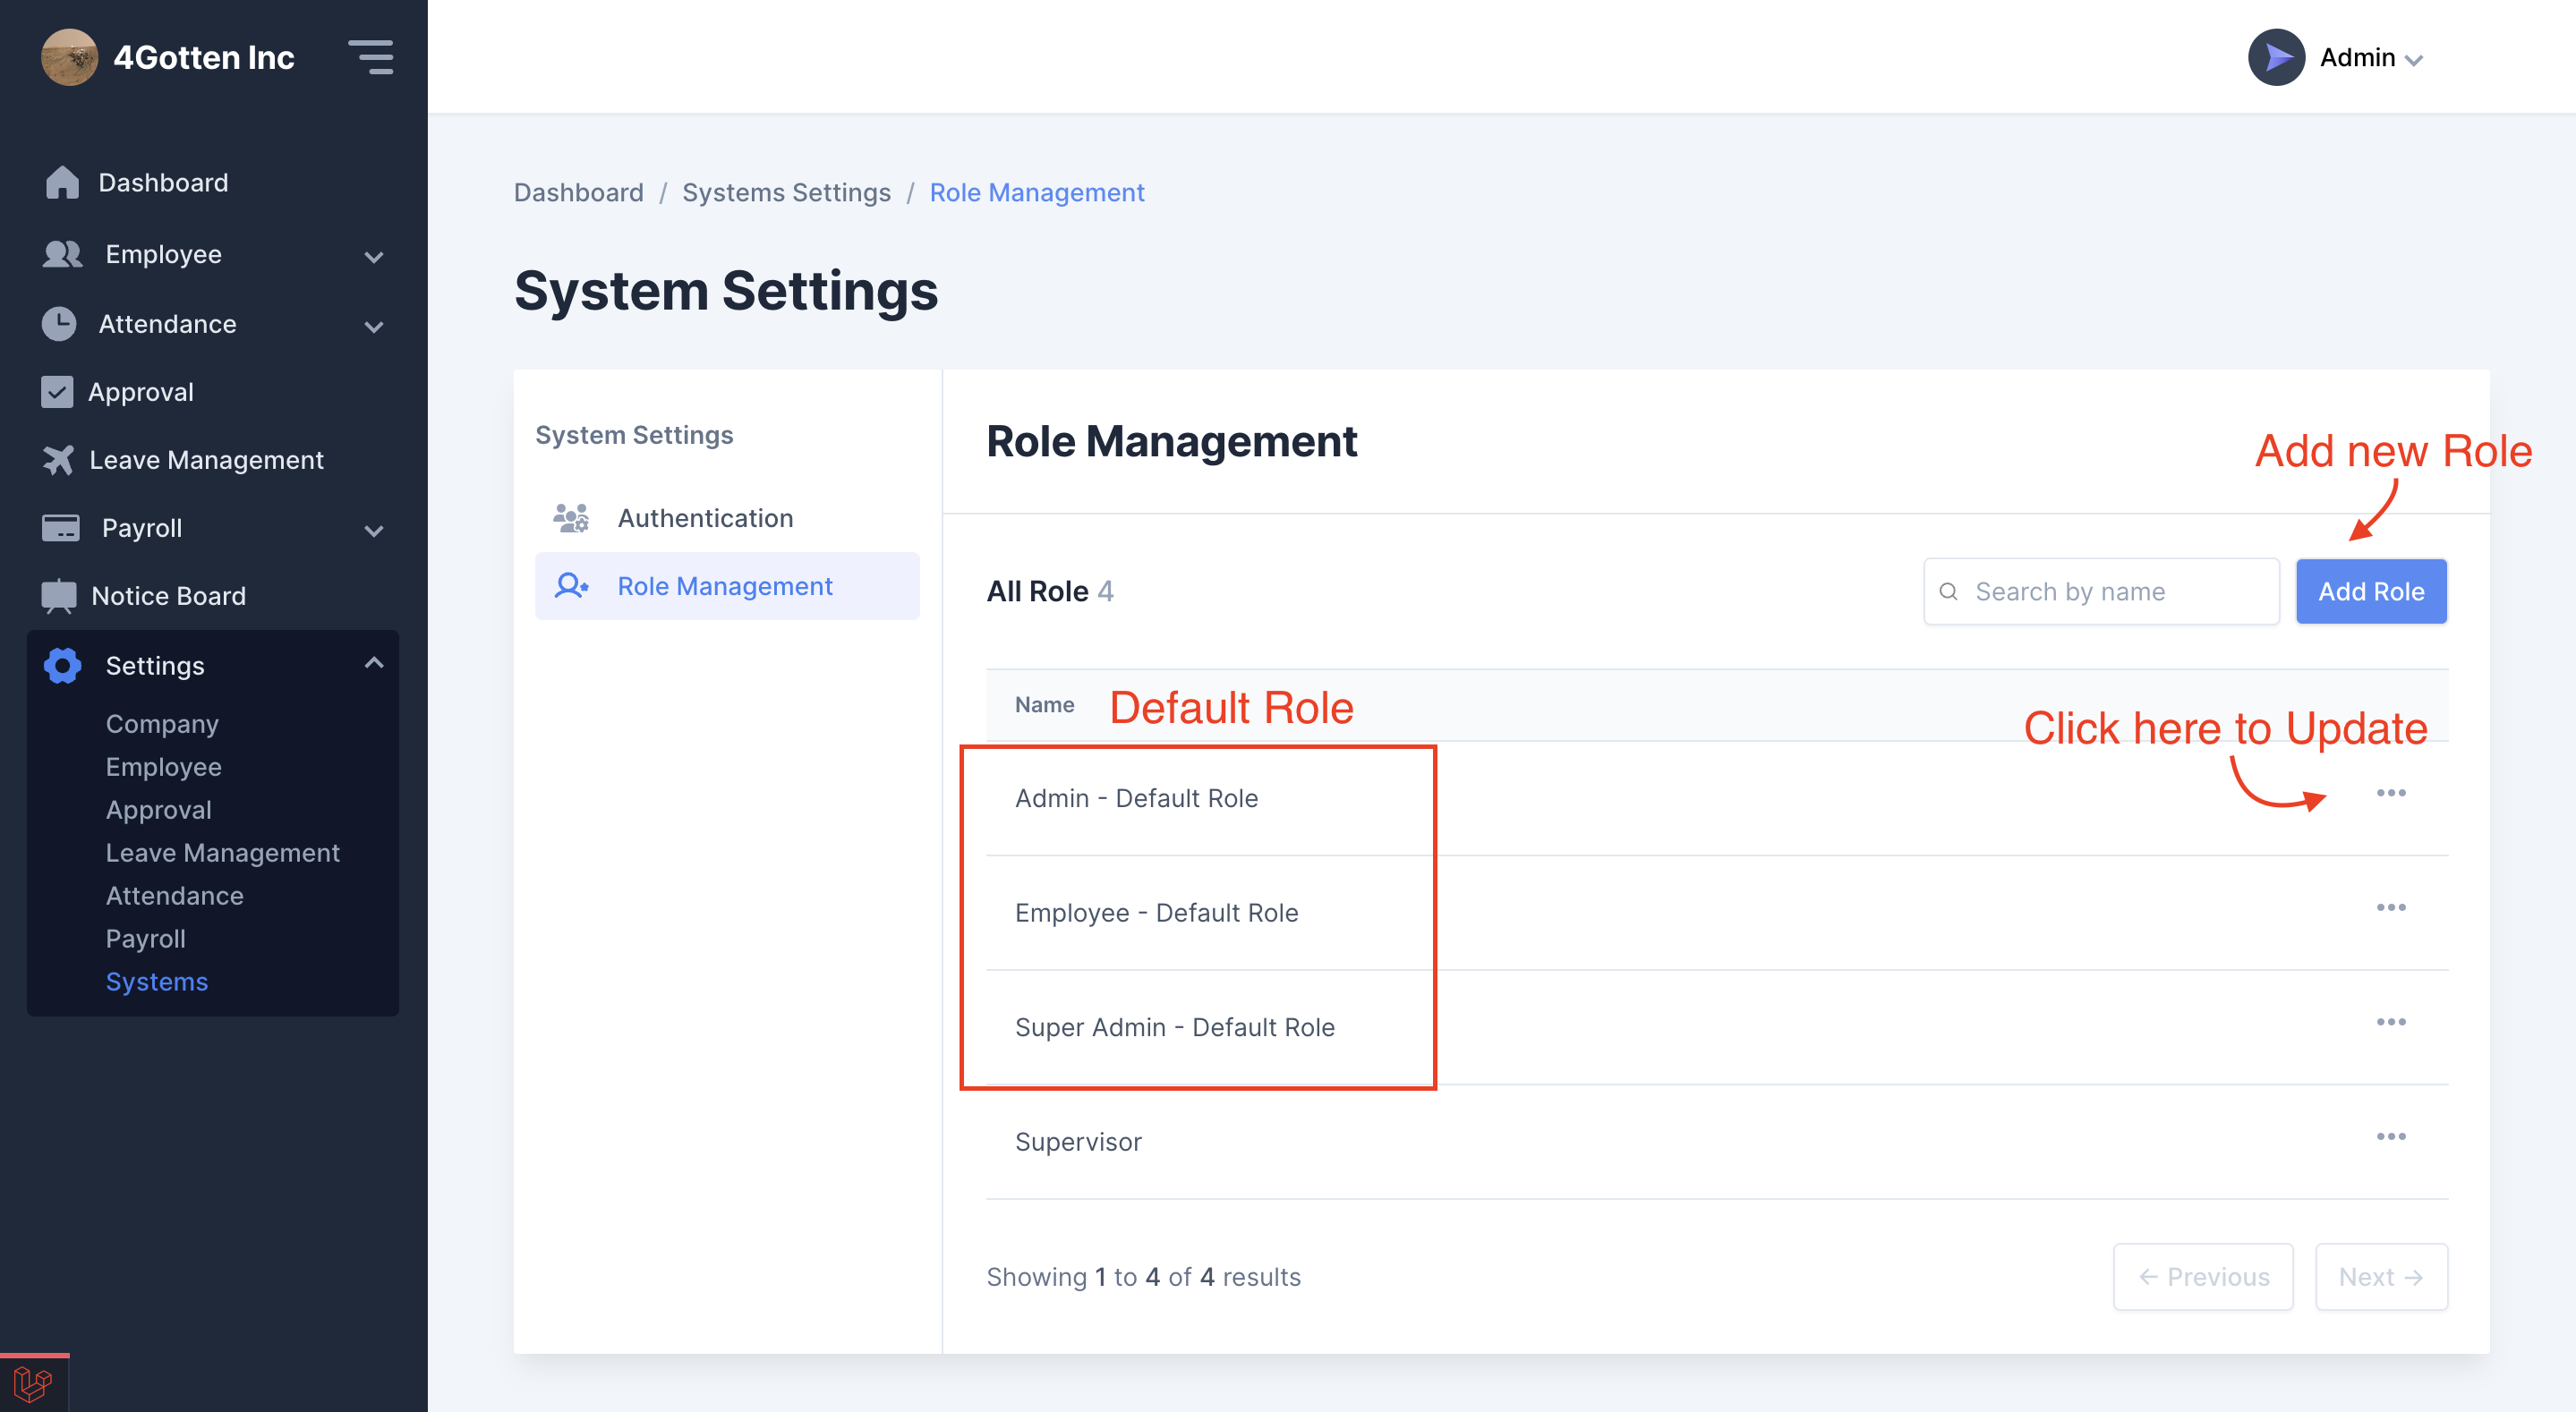2576x1412 pixels.
Task: Click the 4Gotten Inc company name
Action: coord(204,57)
